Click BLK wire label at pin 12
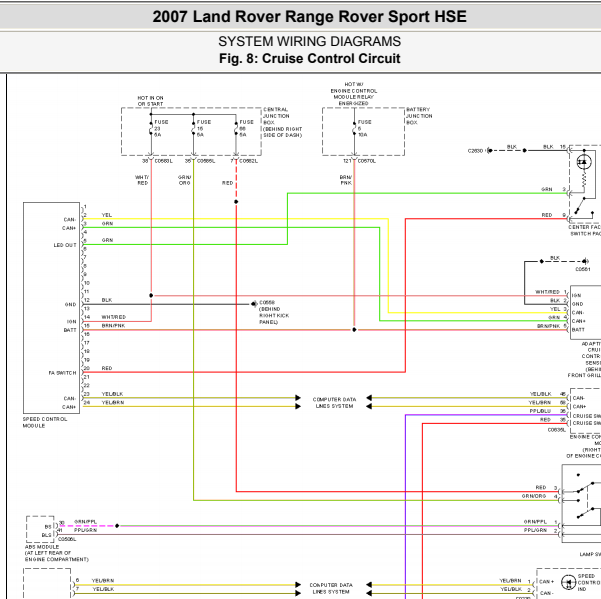601x599 pixels. (107, 300)
